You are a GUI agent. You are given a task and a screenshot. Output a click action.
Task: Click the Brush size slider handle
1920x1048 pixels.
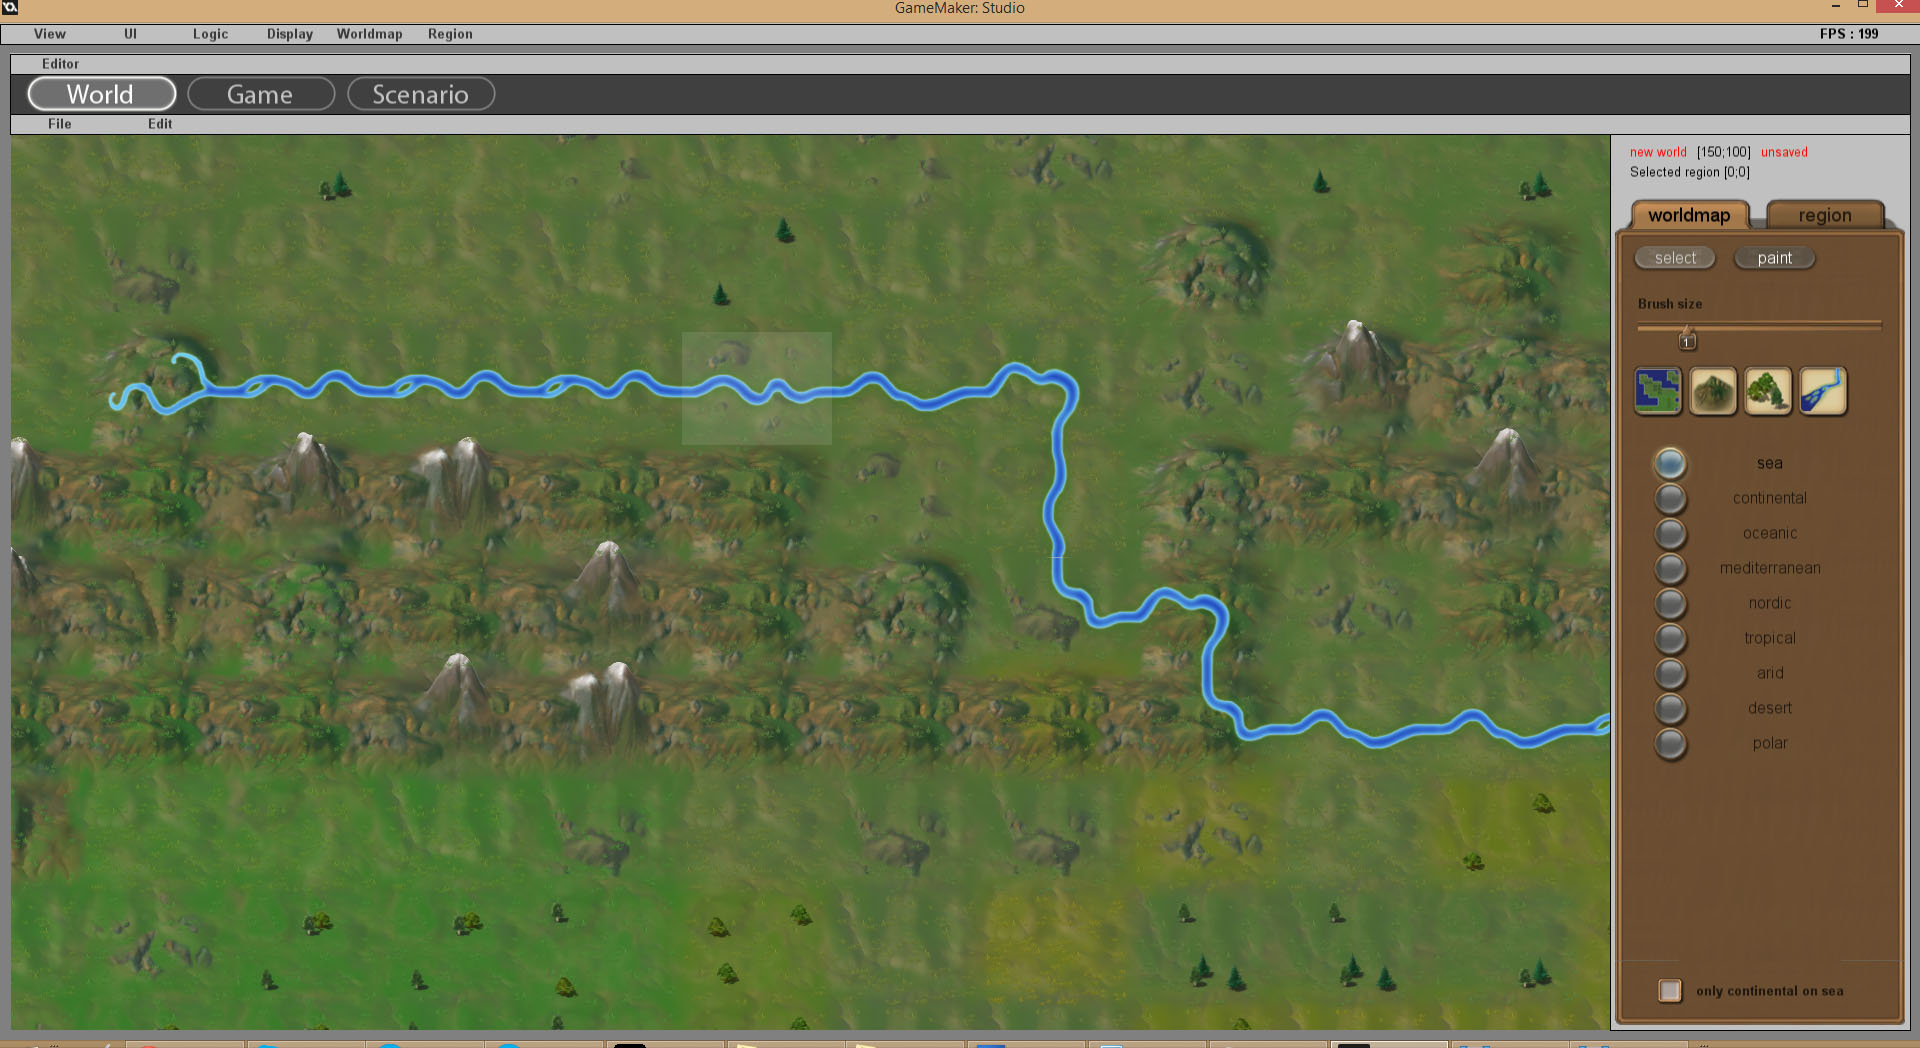tap(1687, 339)
